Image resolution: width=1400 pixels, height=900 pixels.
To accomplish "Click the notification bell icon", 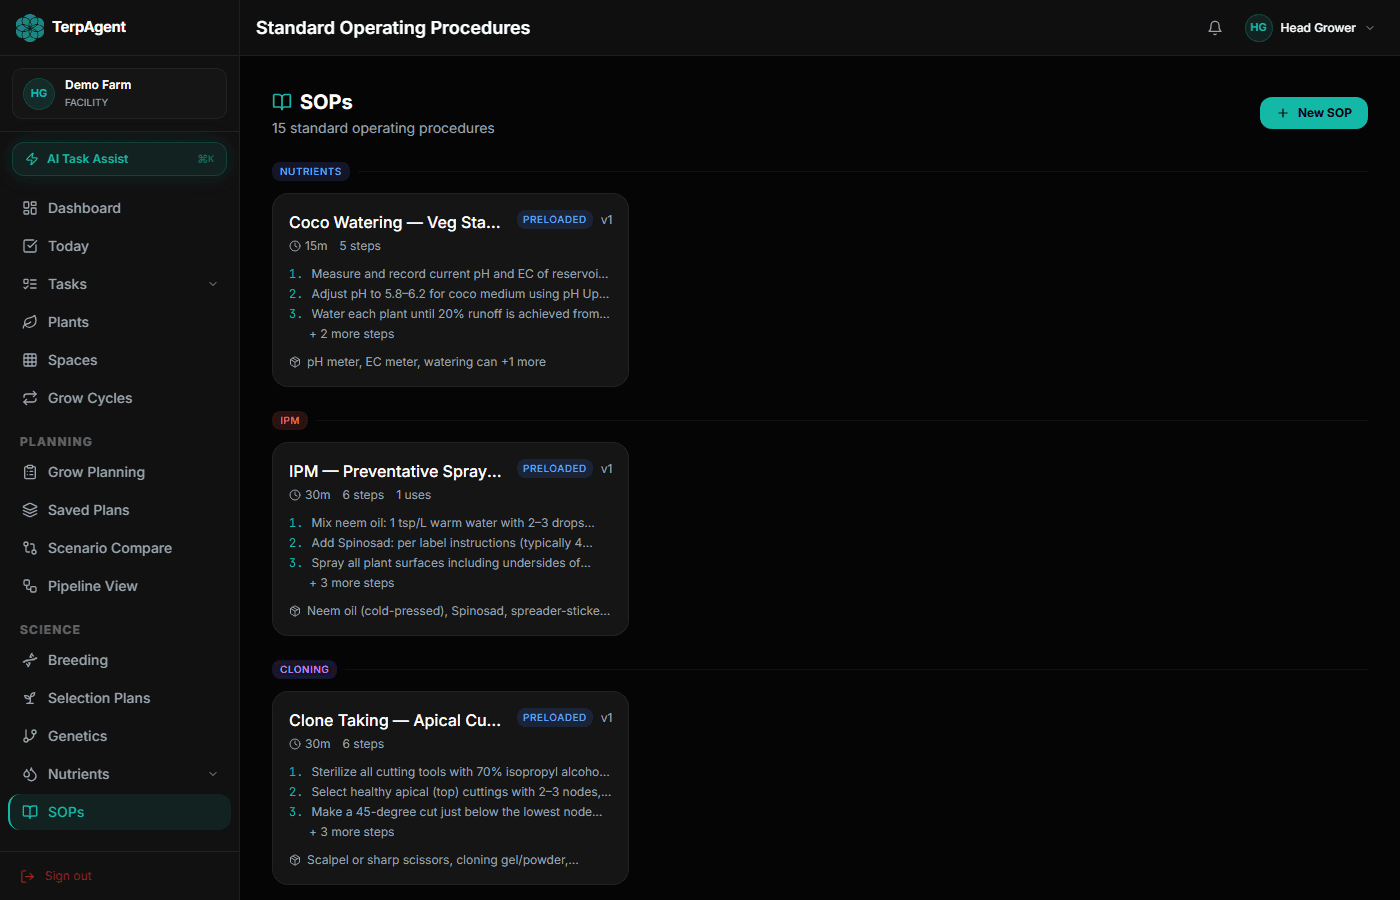I will click(1215, 28).
